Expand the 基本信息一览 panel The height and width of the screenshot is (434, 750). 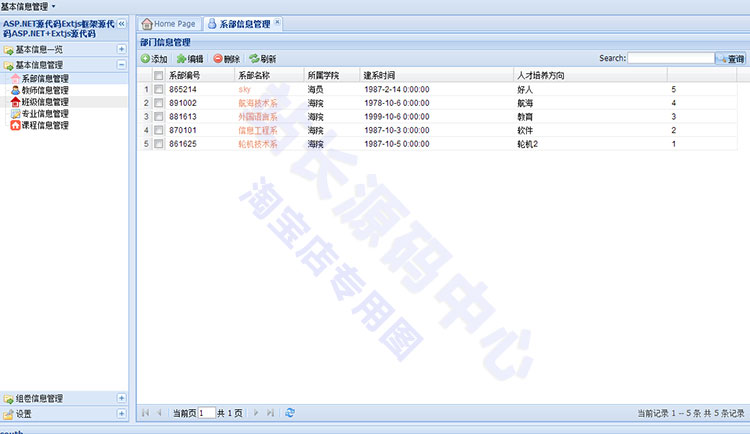[x=122, y=48]
